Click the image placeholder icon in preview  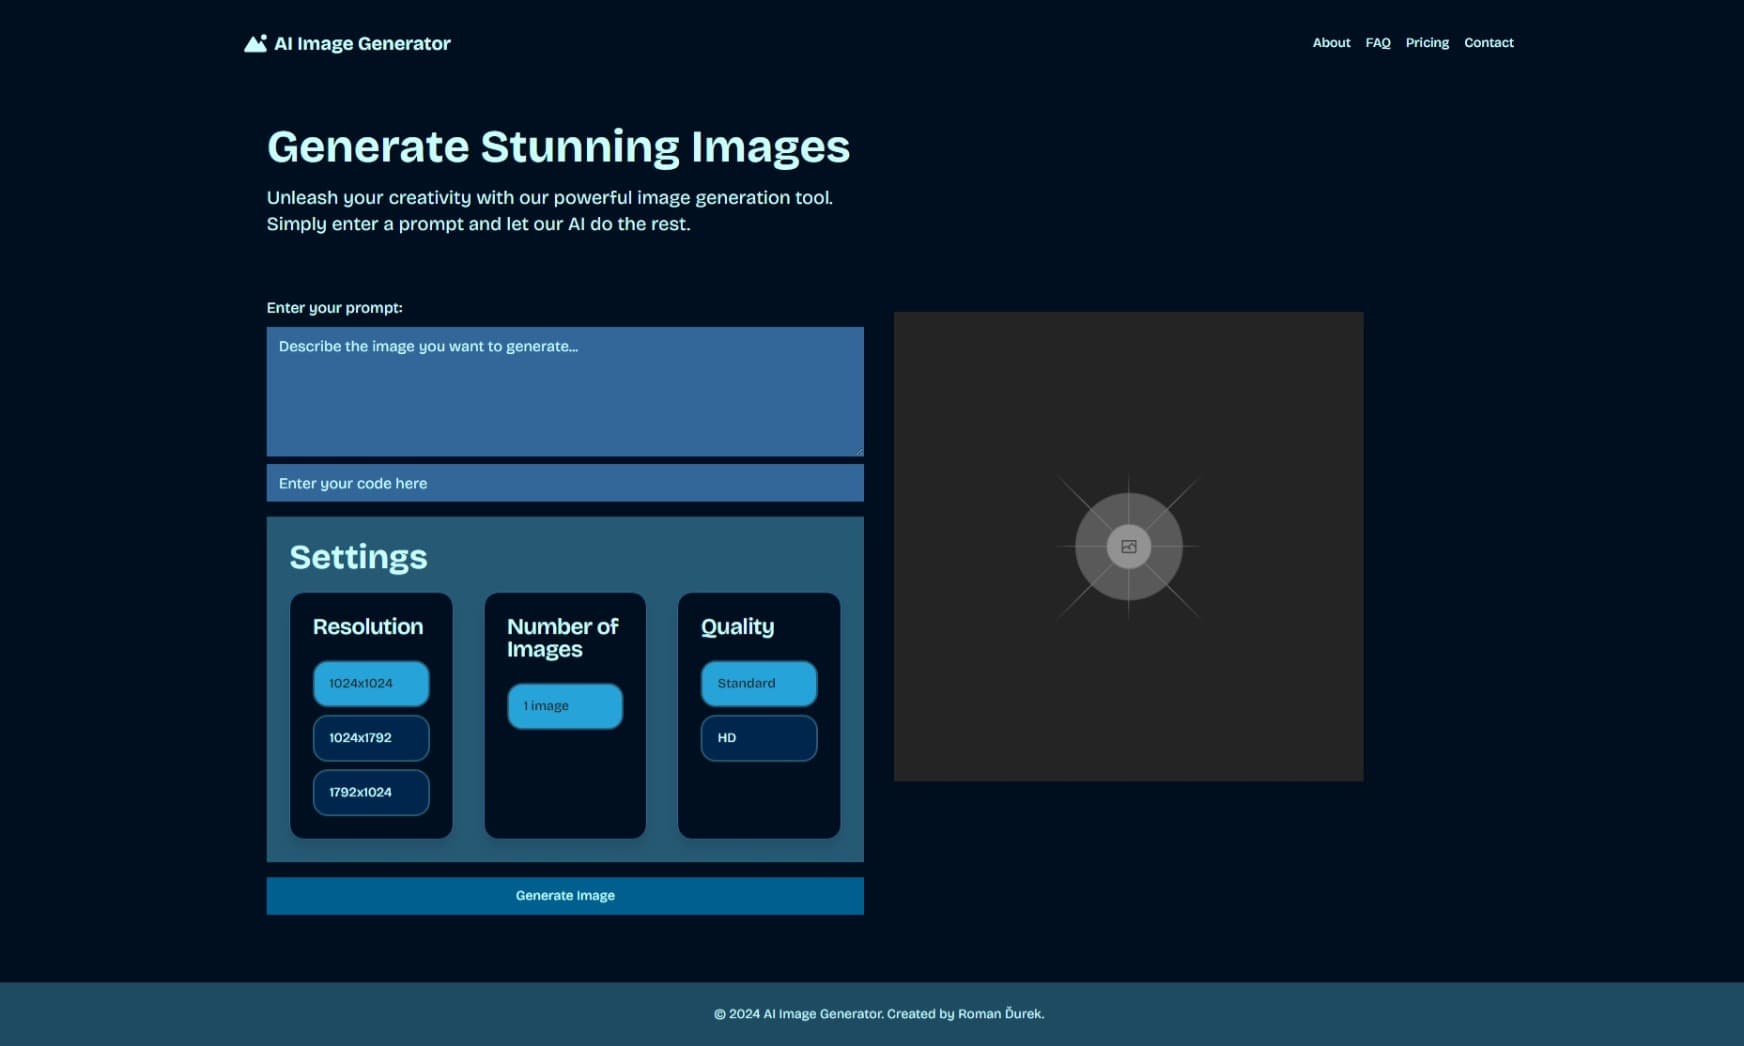click(1129, 546)
